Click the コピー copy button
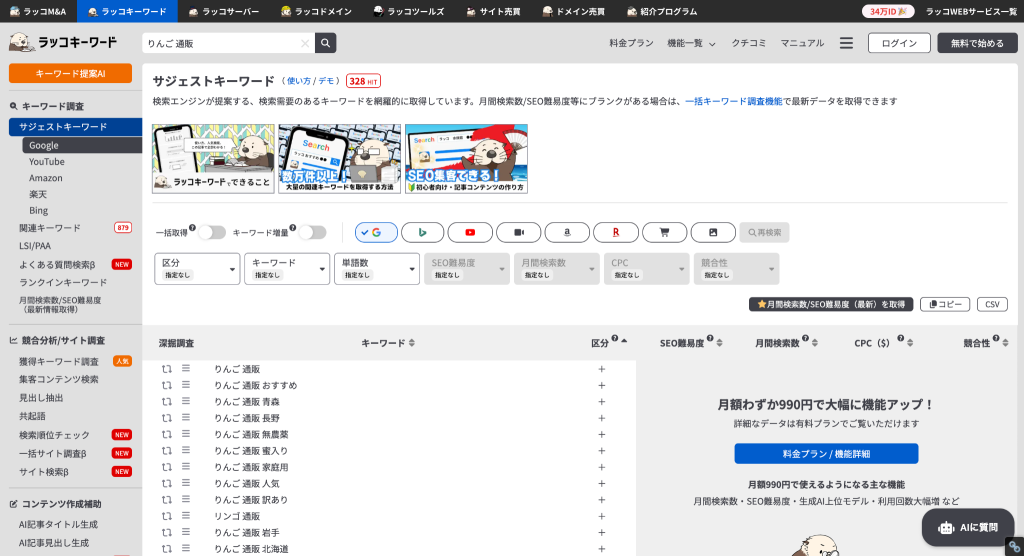This screenshot has width=1024, height=556. [945, 304]
